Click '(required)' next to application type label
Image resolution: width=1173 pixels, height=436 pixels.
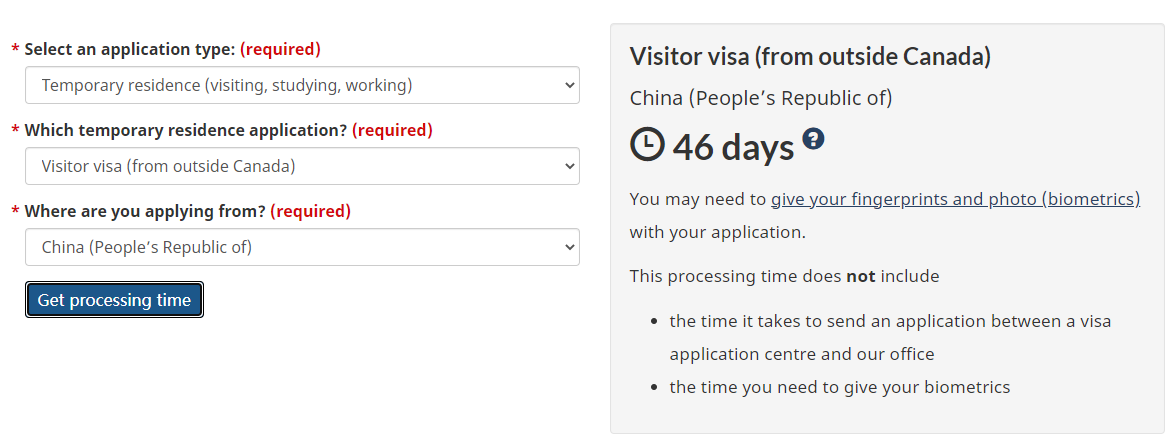280,49
